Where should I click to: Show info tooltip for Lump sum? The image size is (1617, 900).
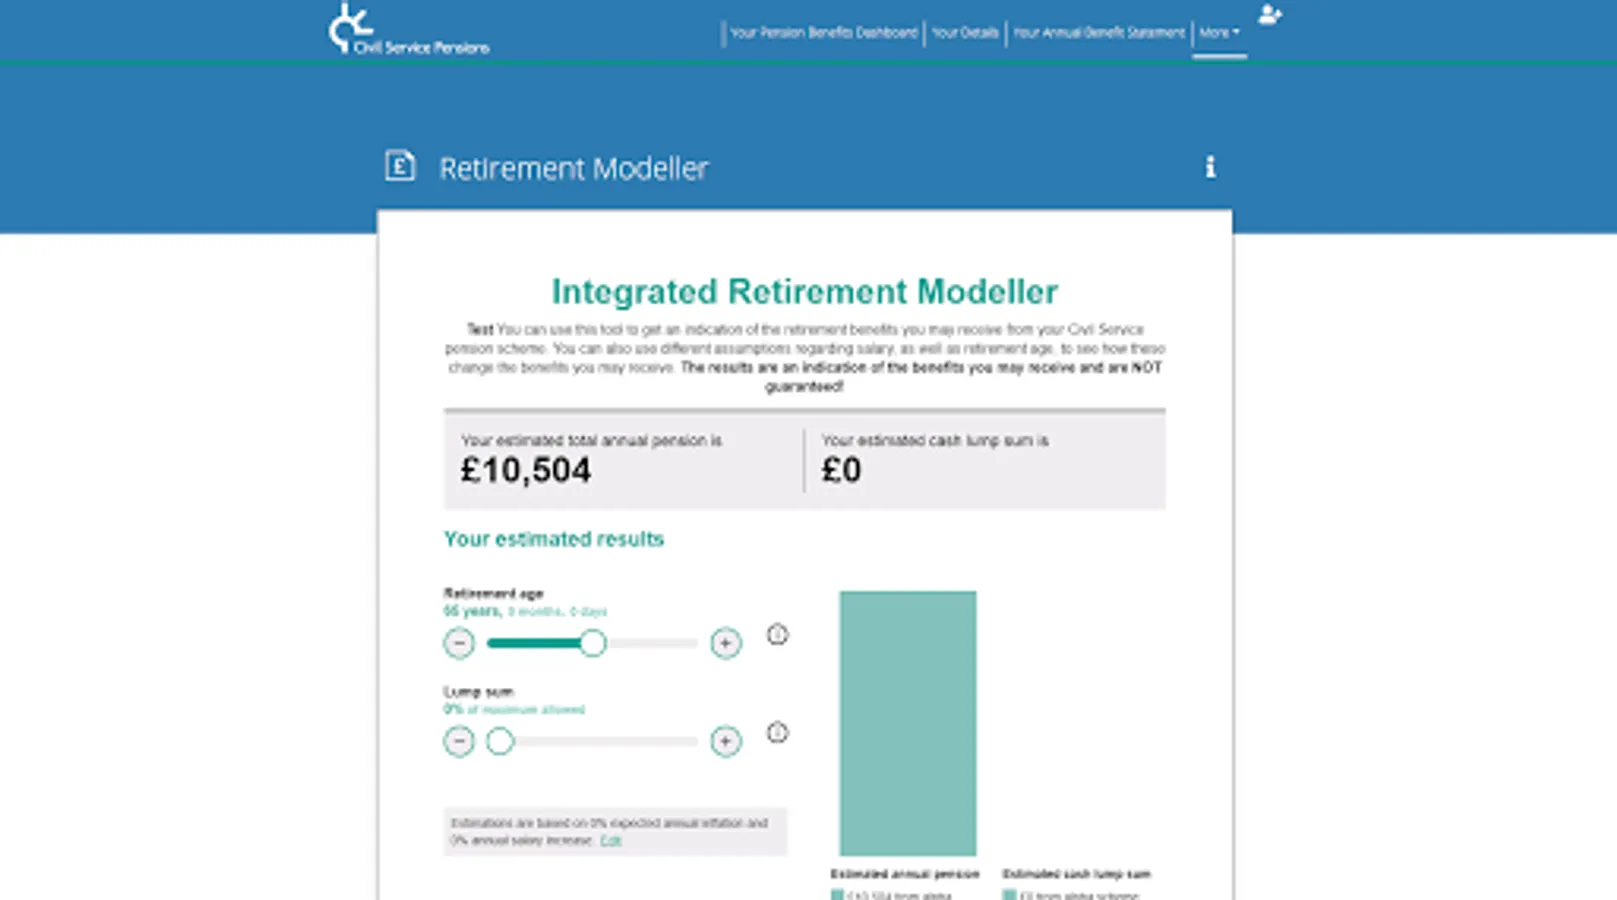777,732
